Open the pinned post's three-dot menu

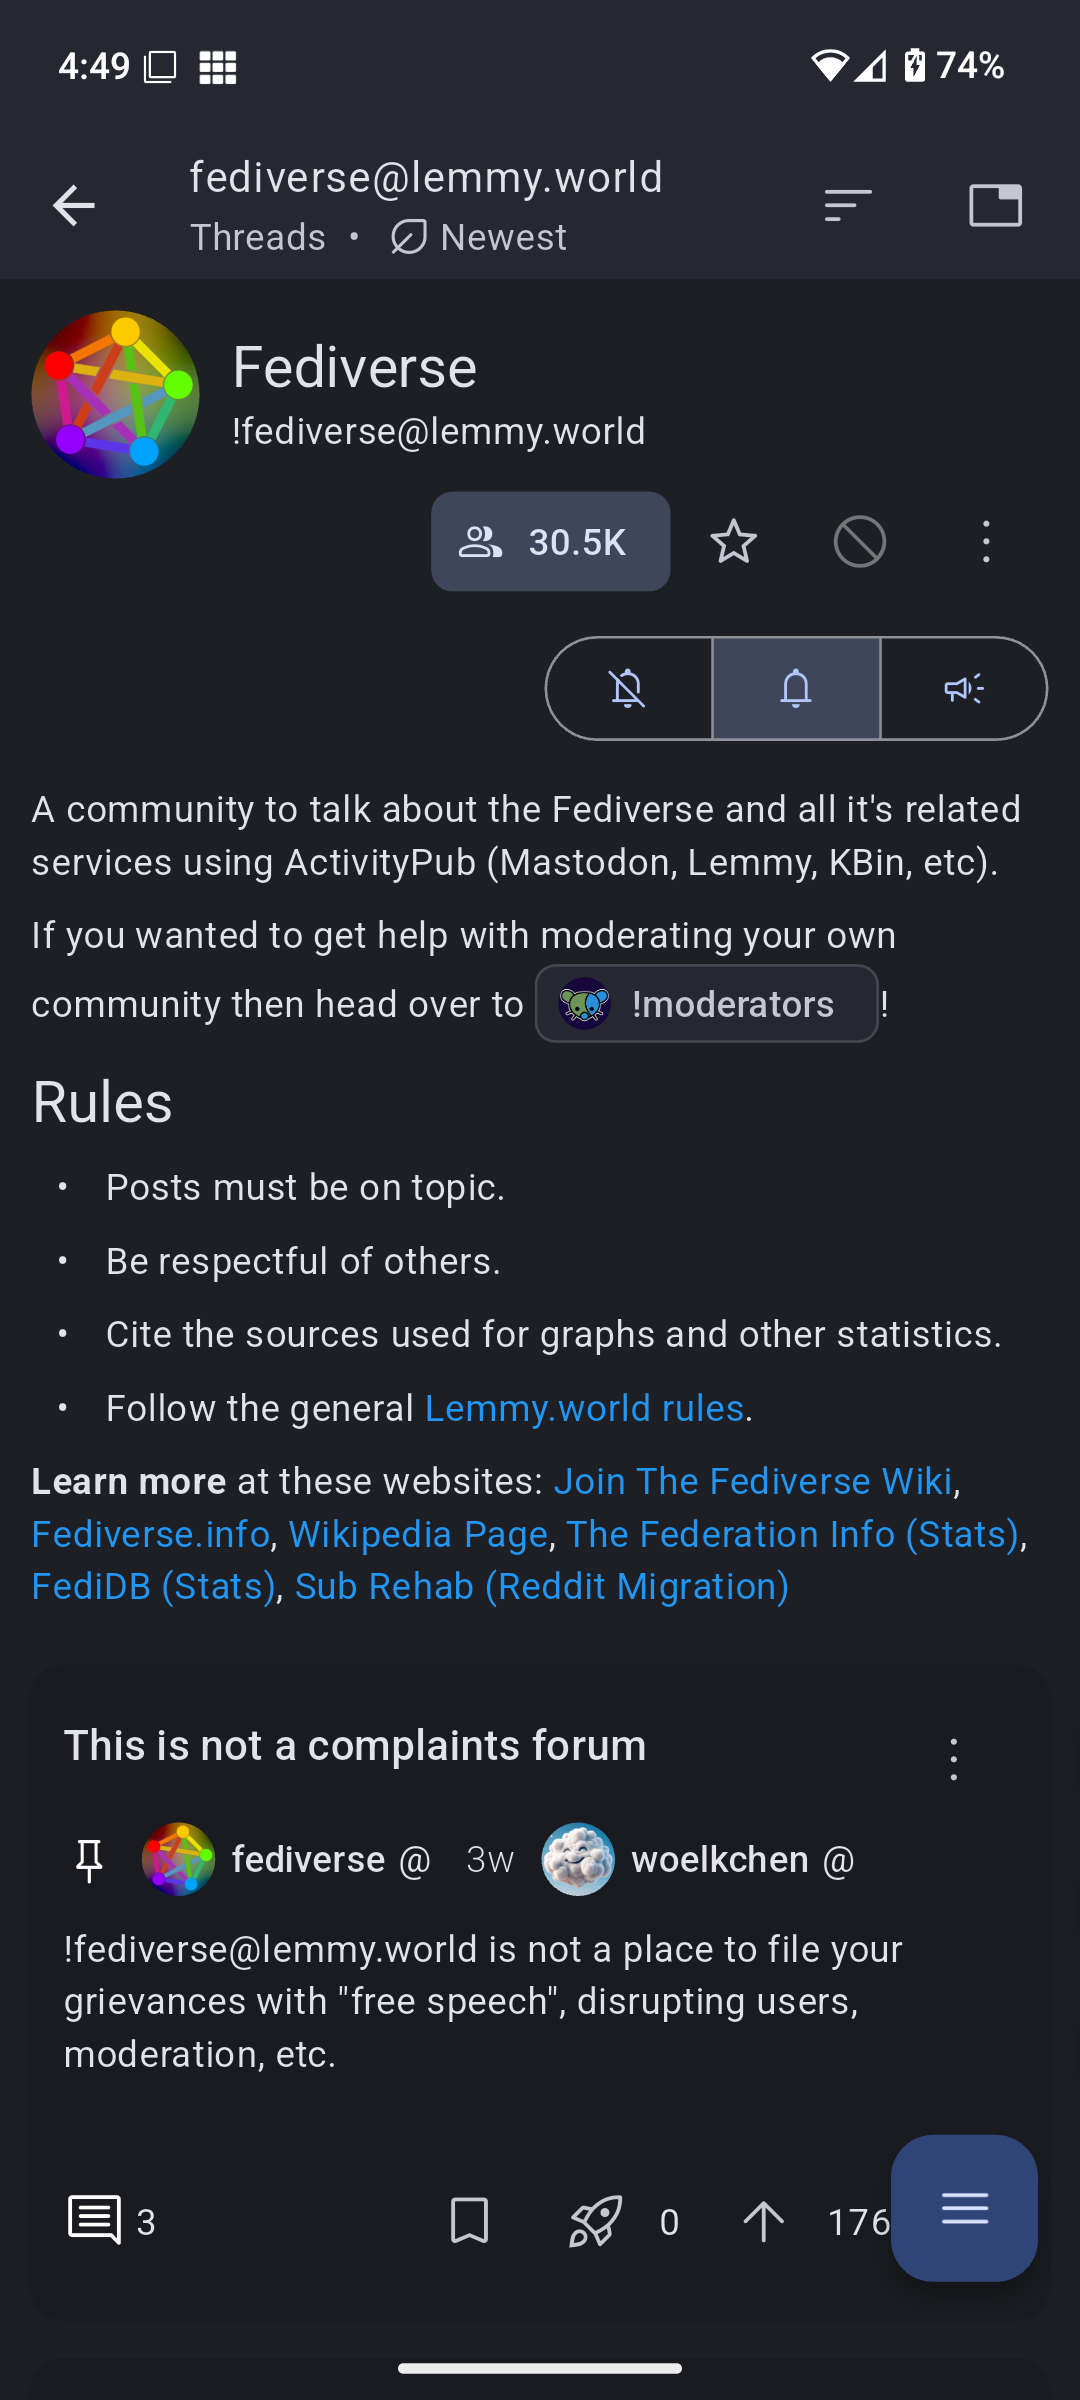tap(954, 1759)
